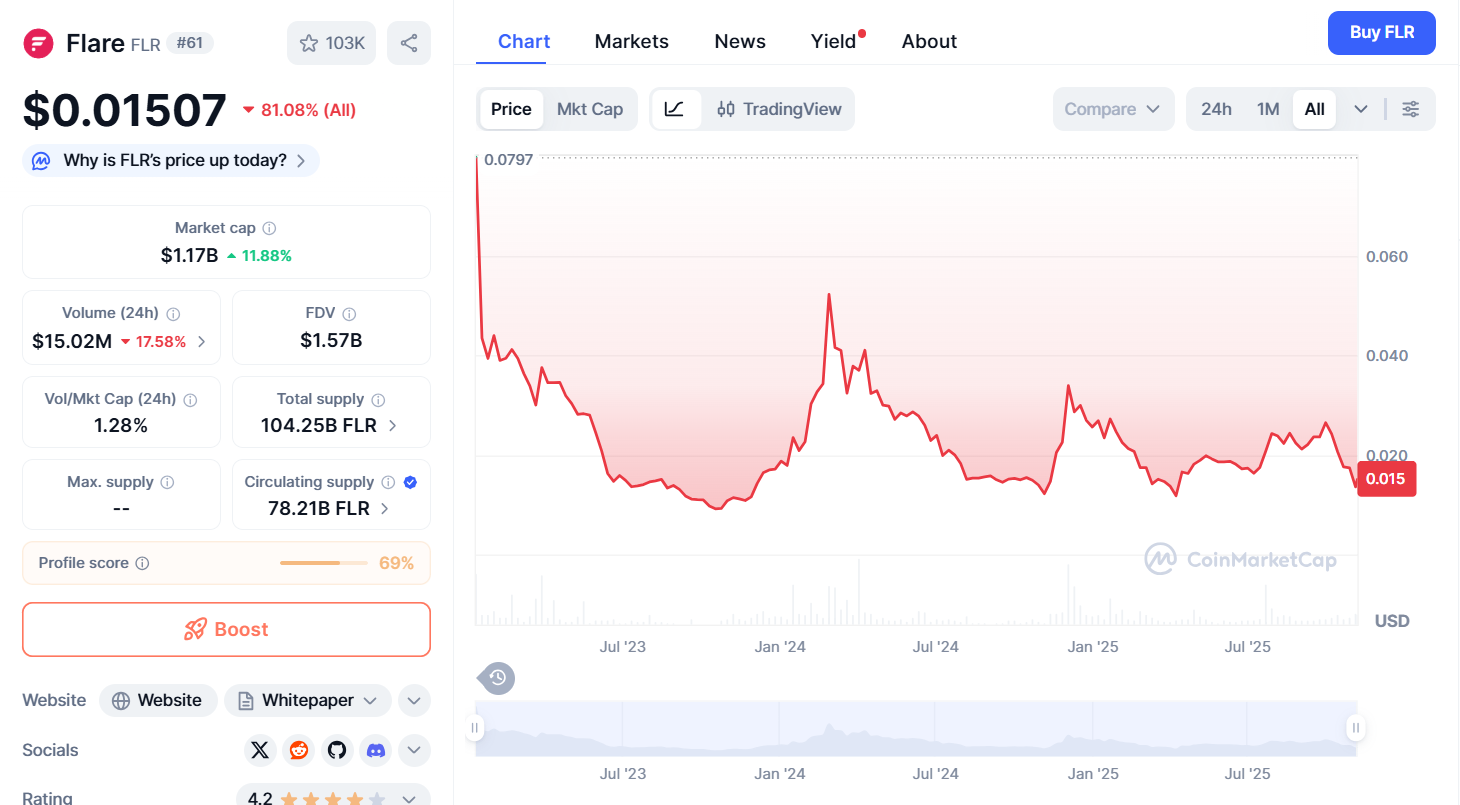The height and width of the screenshot is (805, 1460).
Task: Select the line chart icon
Action: [x=676, y=109]
